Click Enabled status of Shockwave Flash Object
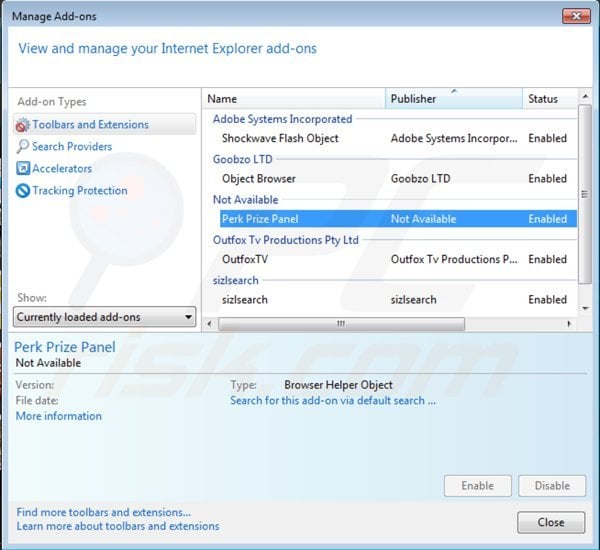Image resolution: width=600 pixels, height=550 pixels. pyautogui.click(x=548, y=138)
